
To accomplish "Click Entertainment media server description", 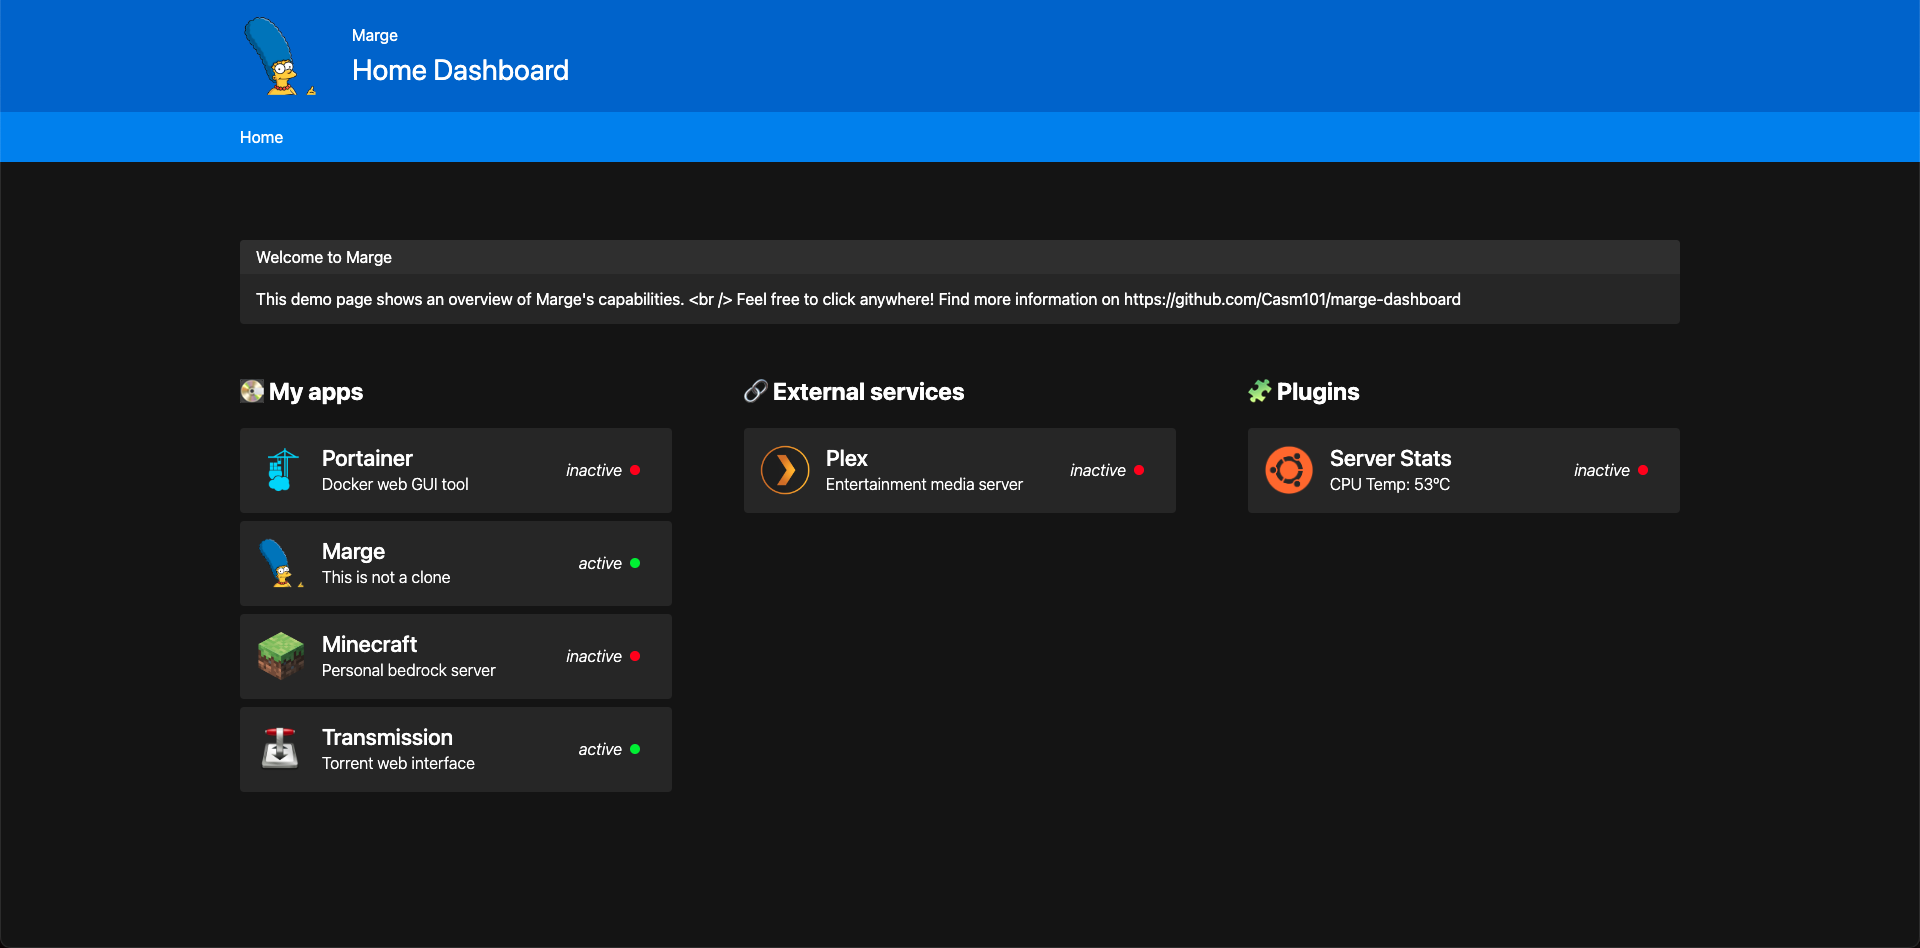I will point(924,484).
